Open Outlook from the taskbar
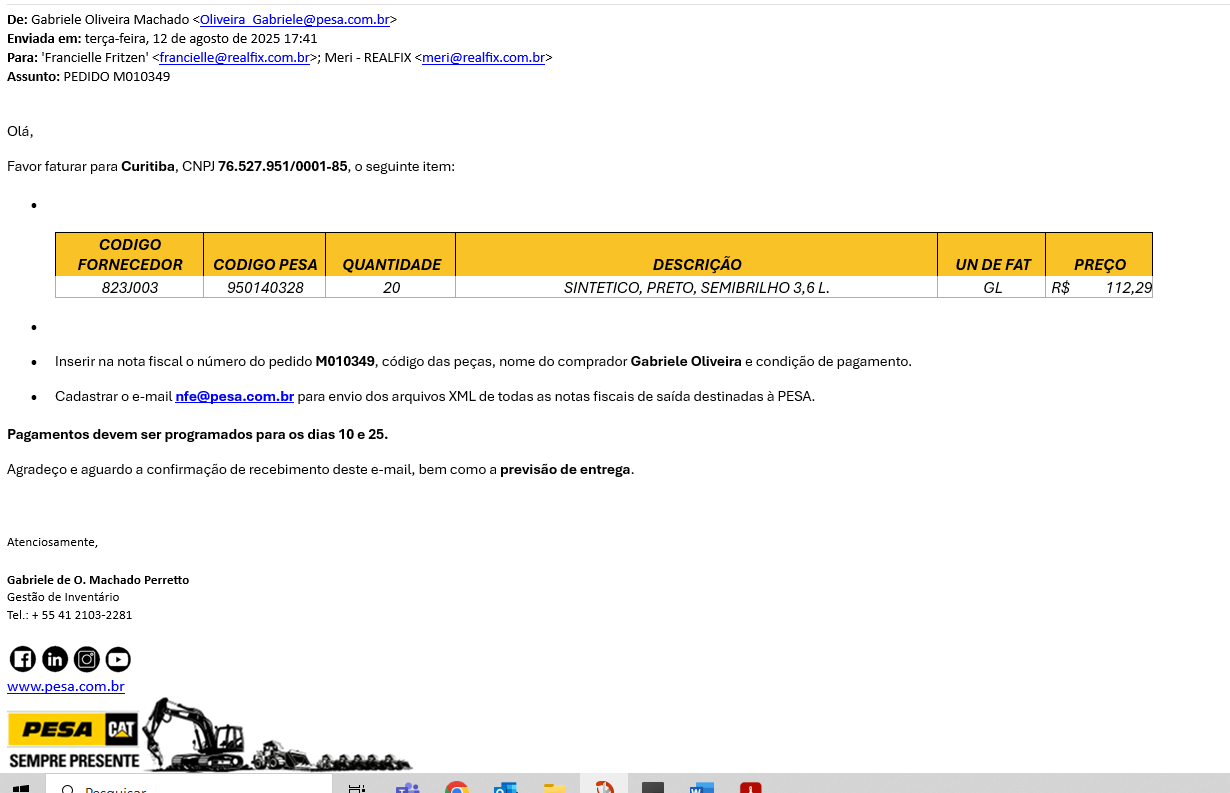Viewport: 1230px width, 793px height. pos(505,788)
